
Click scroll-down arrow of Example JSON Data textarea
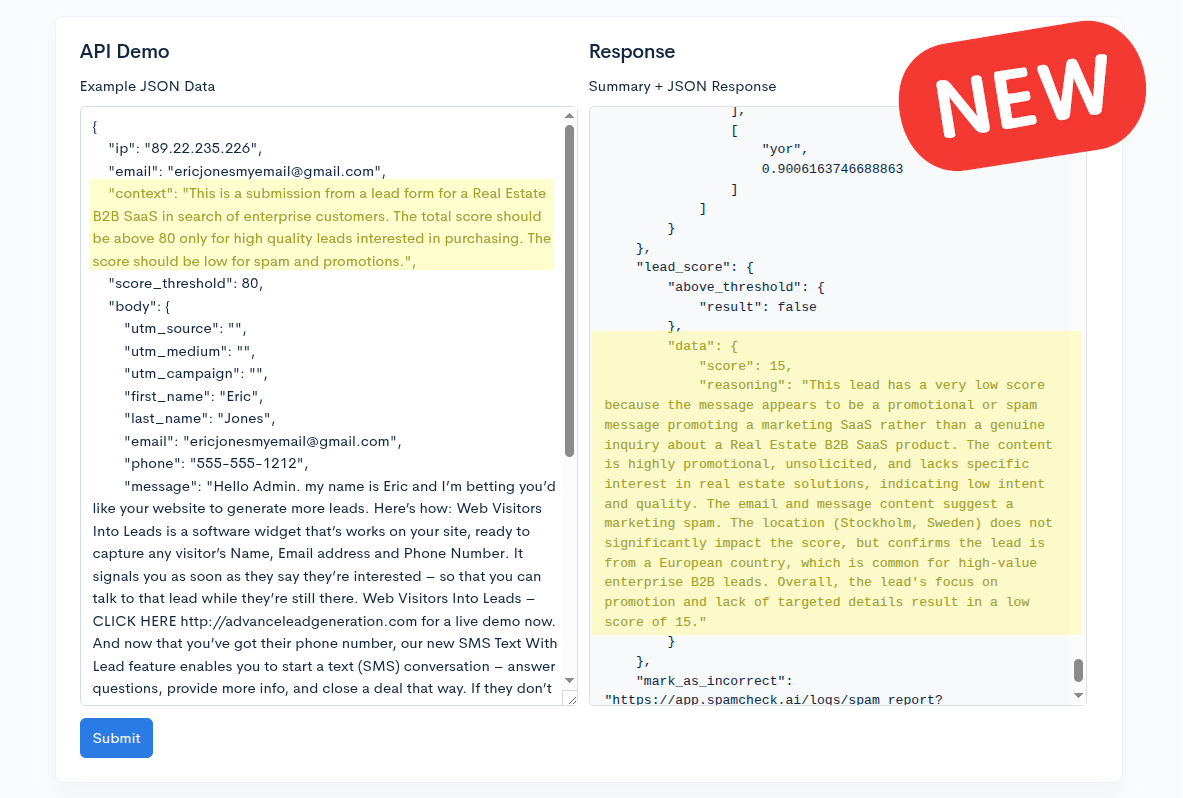[569, 680]
